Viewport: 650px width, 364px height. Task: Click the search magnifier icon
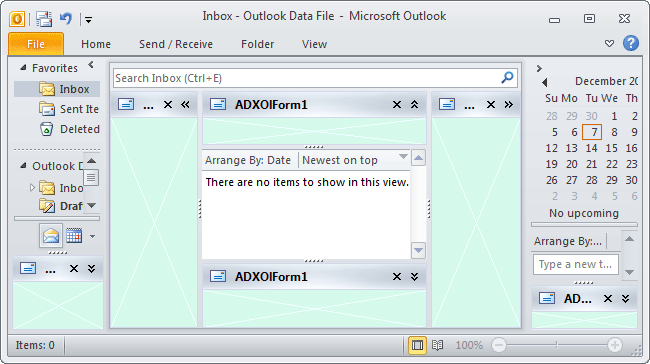(507, 78)
